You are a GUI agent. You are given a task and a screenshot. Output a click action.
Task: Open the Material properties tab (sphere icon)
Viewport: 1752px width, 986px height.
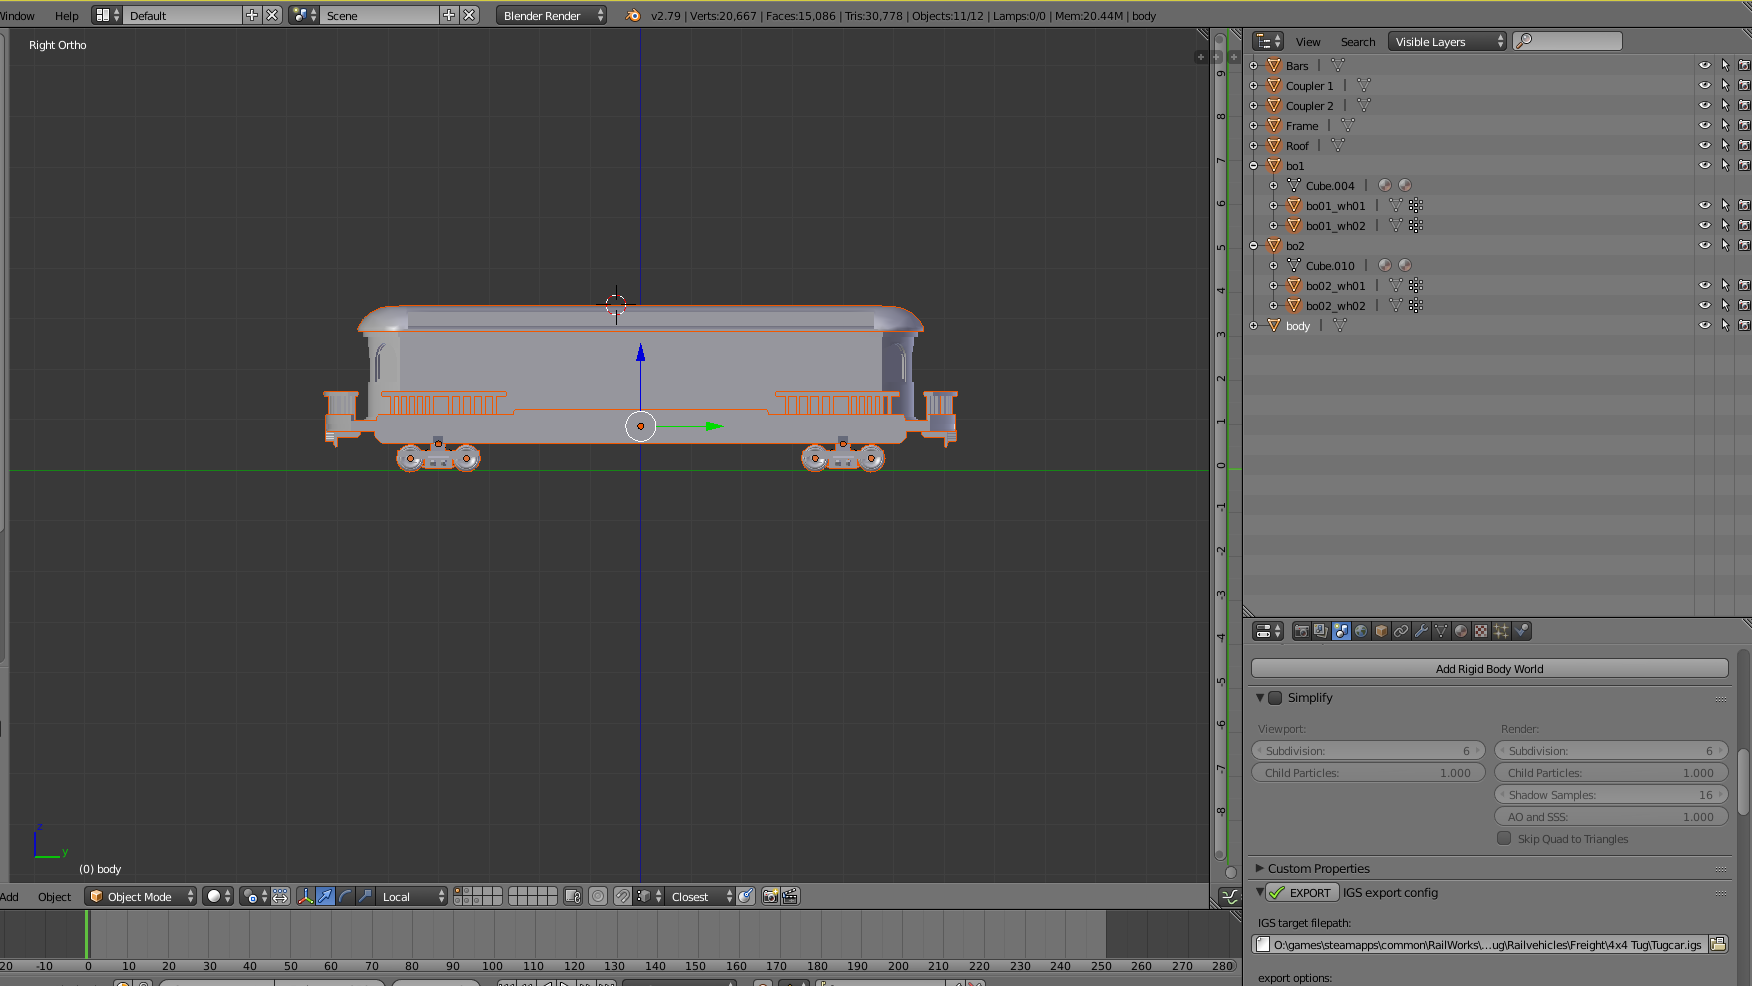tap(1461, 631)
